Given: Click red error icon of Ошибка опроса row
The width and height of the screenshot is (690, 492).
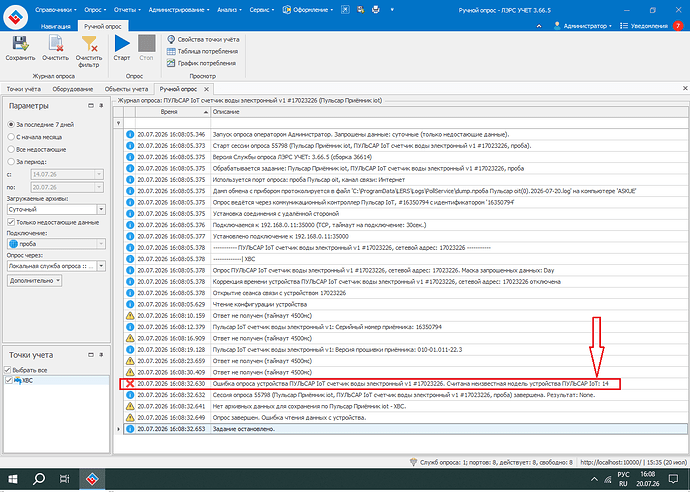Looking at the screenshot, I should pyautogui.click(x=130, y=384).
